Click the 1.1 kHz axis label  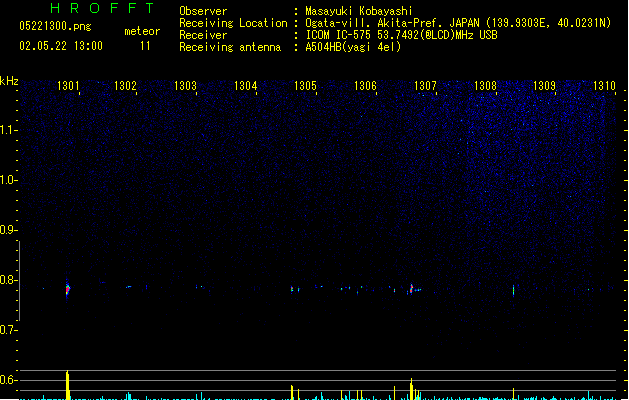(8, 130)
